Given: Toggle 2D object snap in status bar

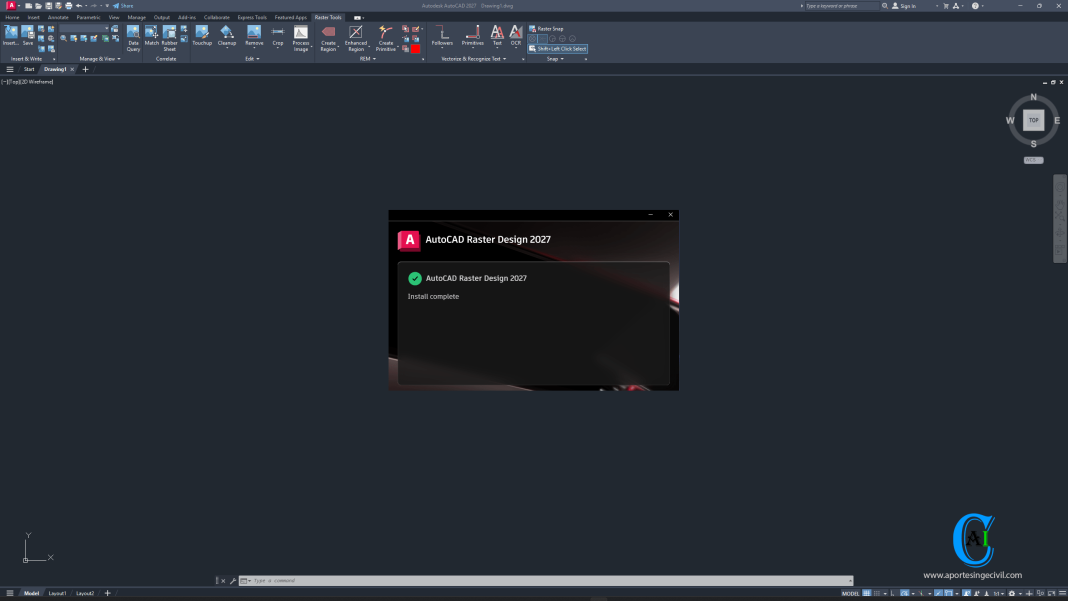Looking at the screenshot, I should click(949, 594).
